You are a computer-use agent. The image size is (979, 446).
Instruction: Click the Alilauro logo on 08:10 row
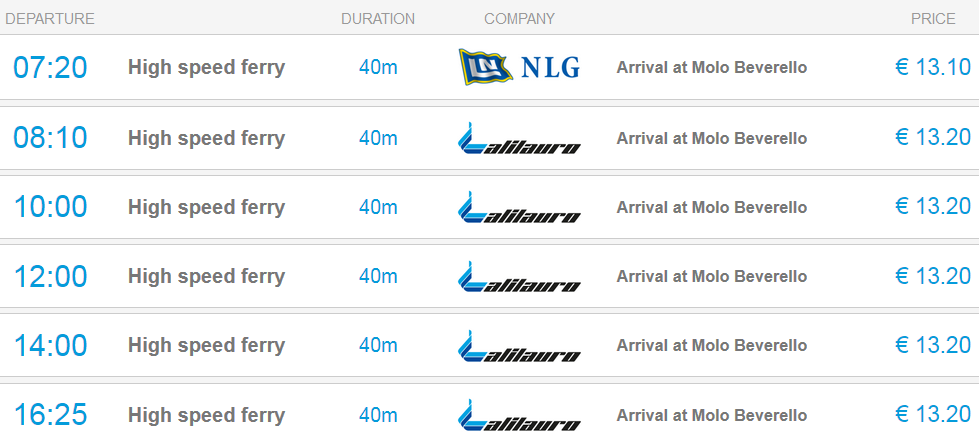tap(519, 138)
